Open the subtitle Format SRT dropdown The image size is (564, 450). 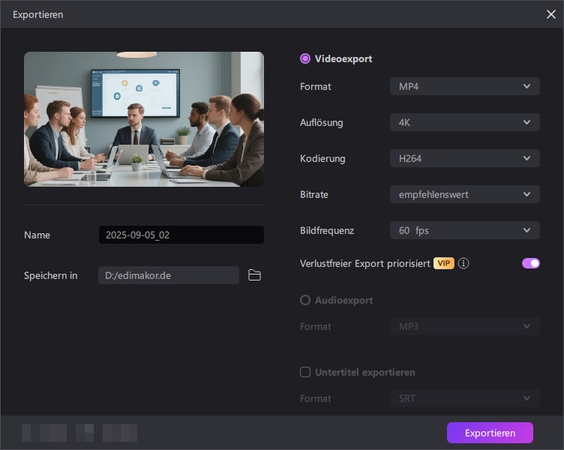point(464,398)
